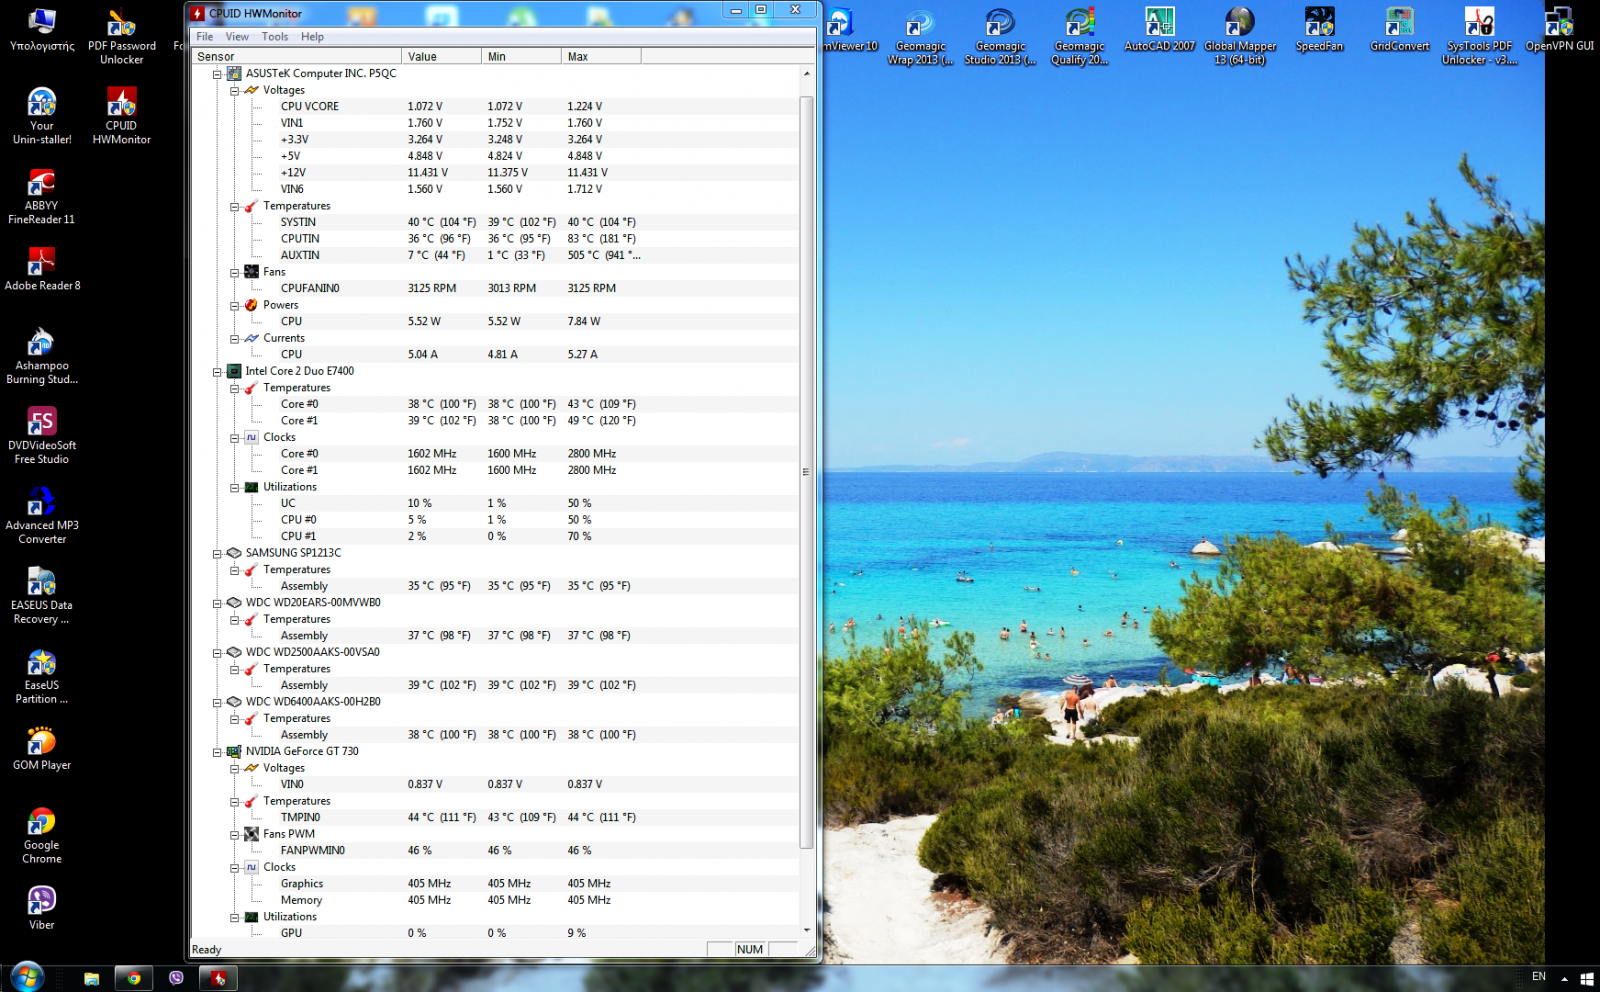The image size is (1600, 992).
Task: Click the EN language indicator in tray
Action: tap(1539, 977)
